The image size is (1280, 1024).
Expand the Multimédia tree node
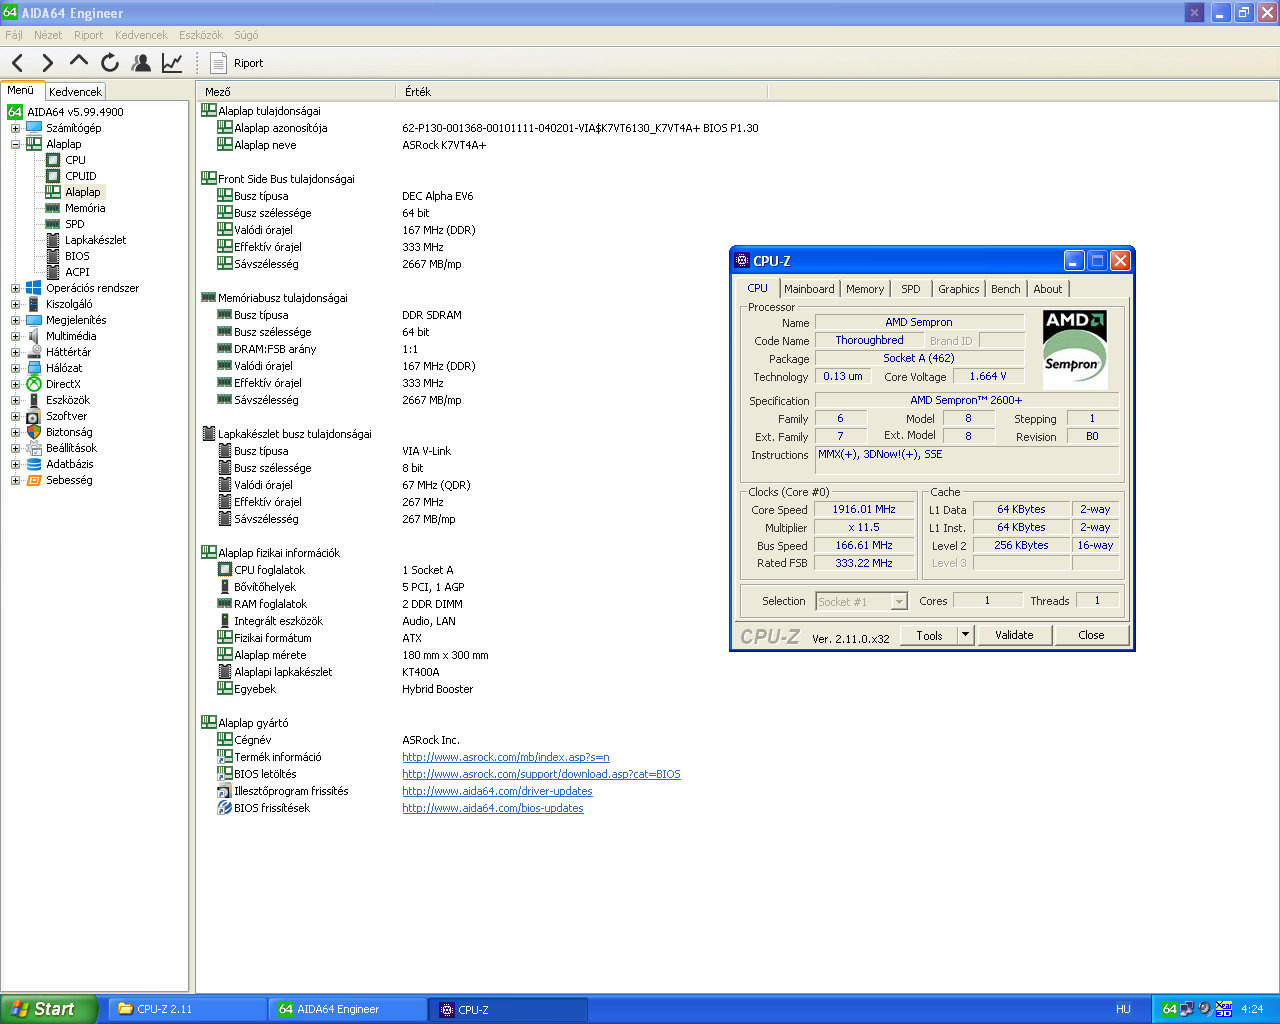15,336
